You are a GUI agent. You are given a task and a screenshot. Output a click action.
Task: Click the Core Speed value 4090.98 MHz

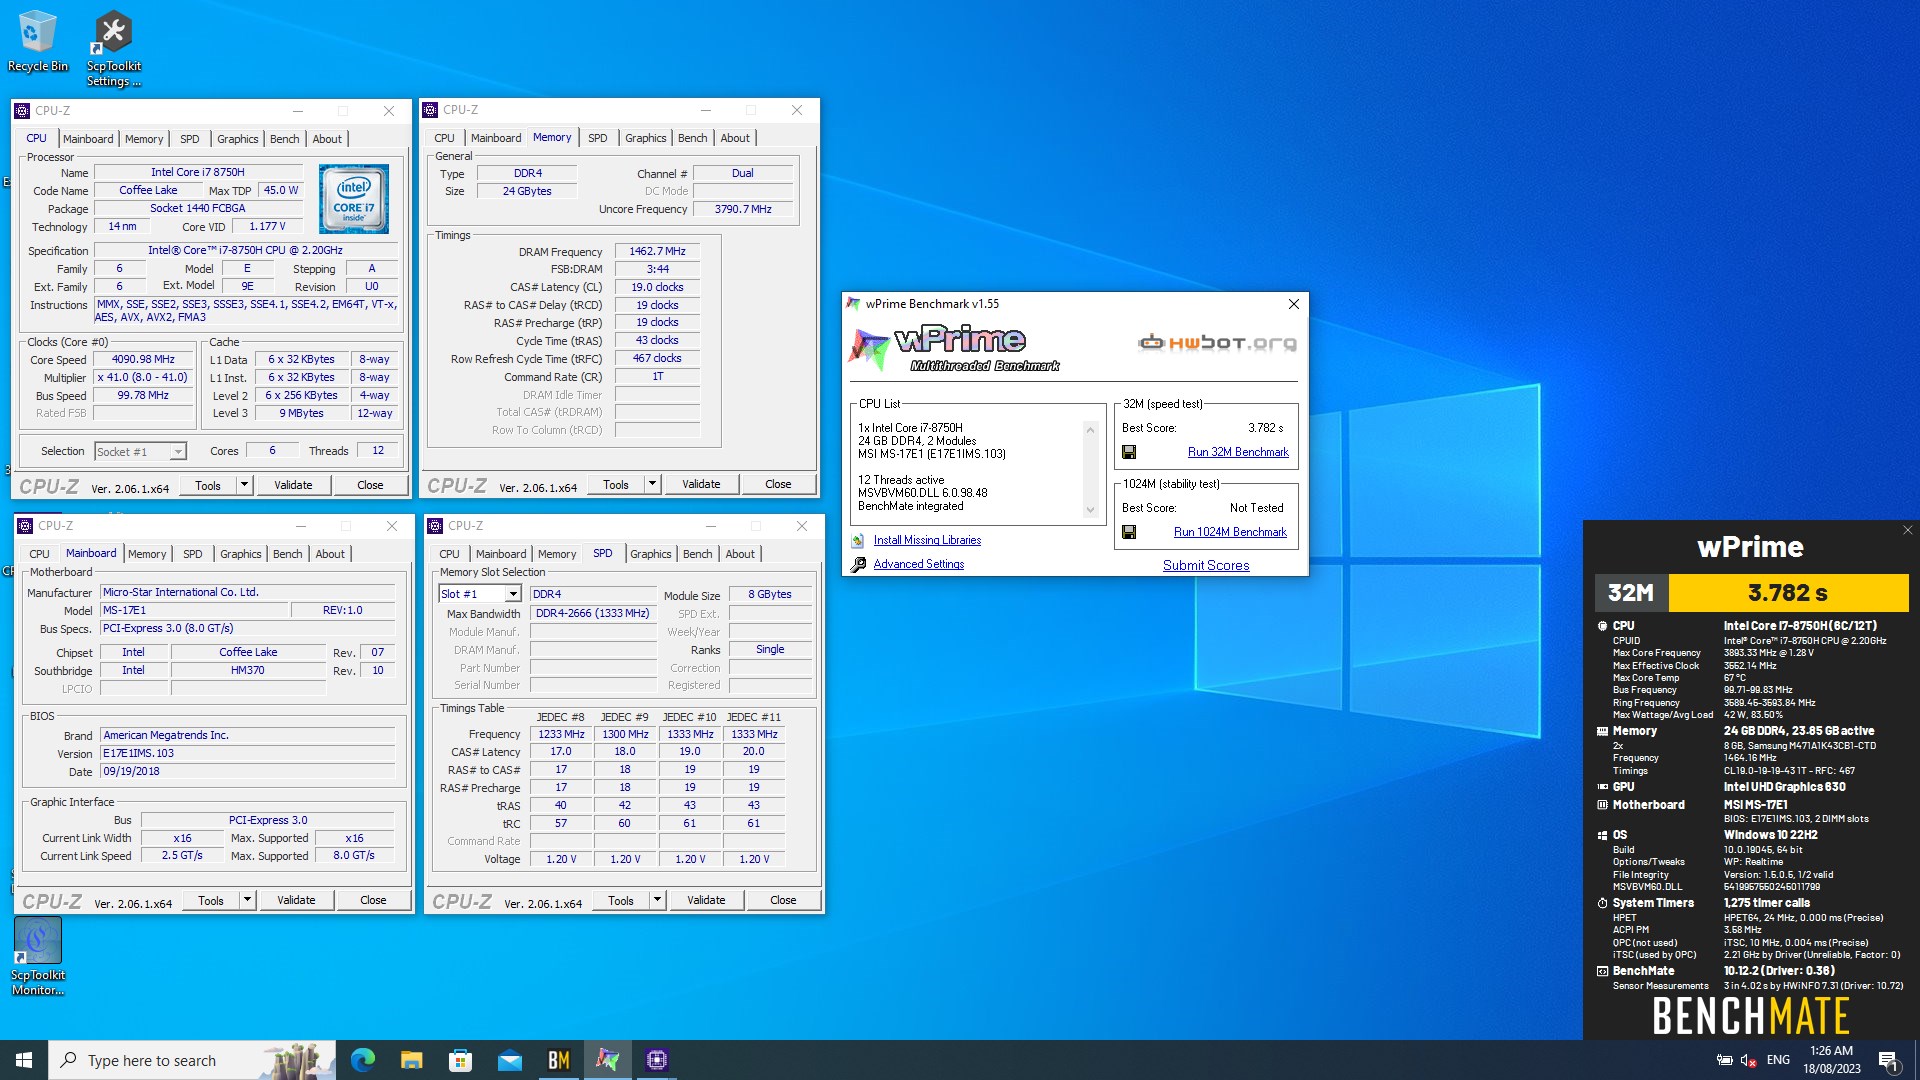(x=144, y=359)
